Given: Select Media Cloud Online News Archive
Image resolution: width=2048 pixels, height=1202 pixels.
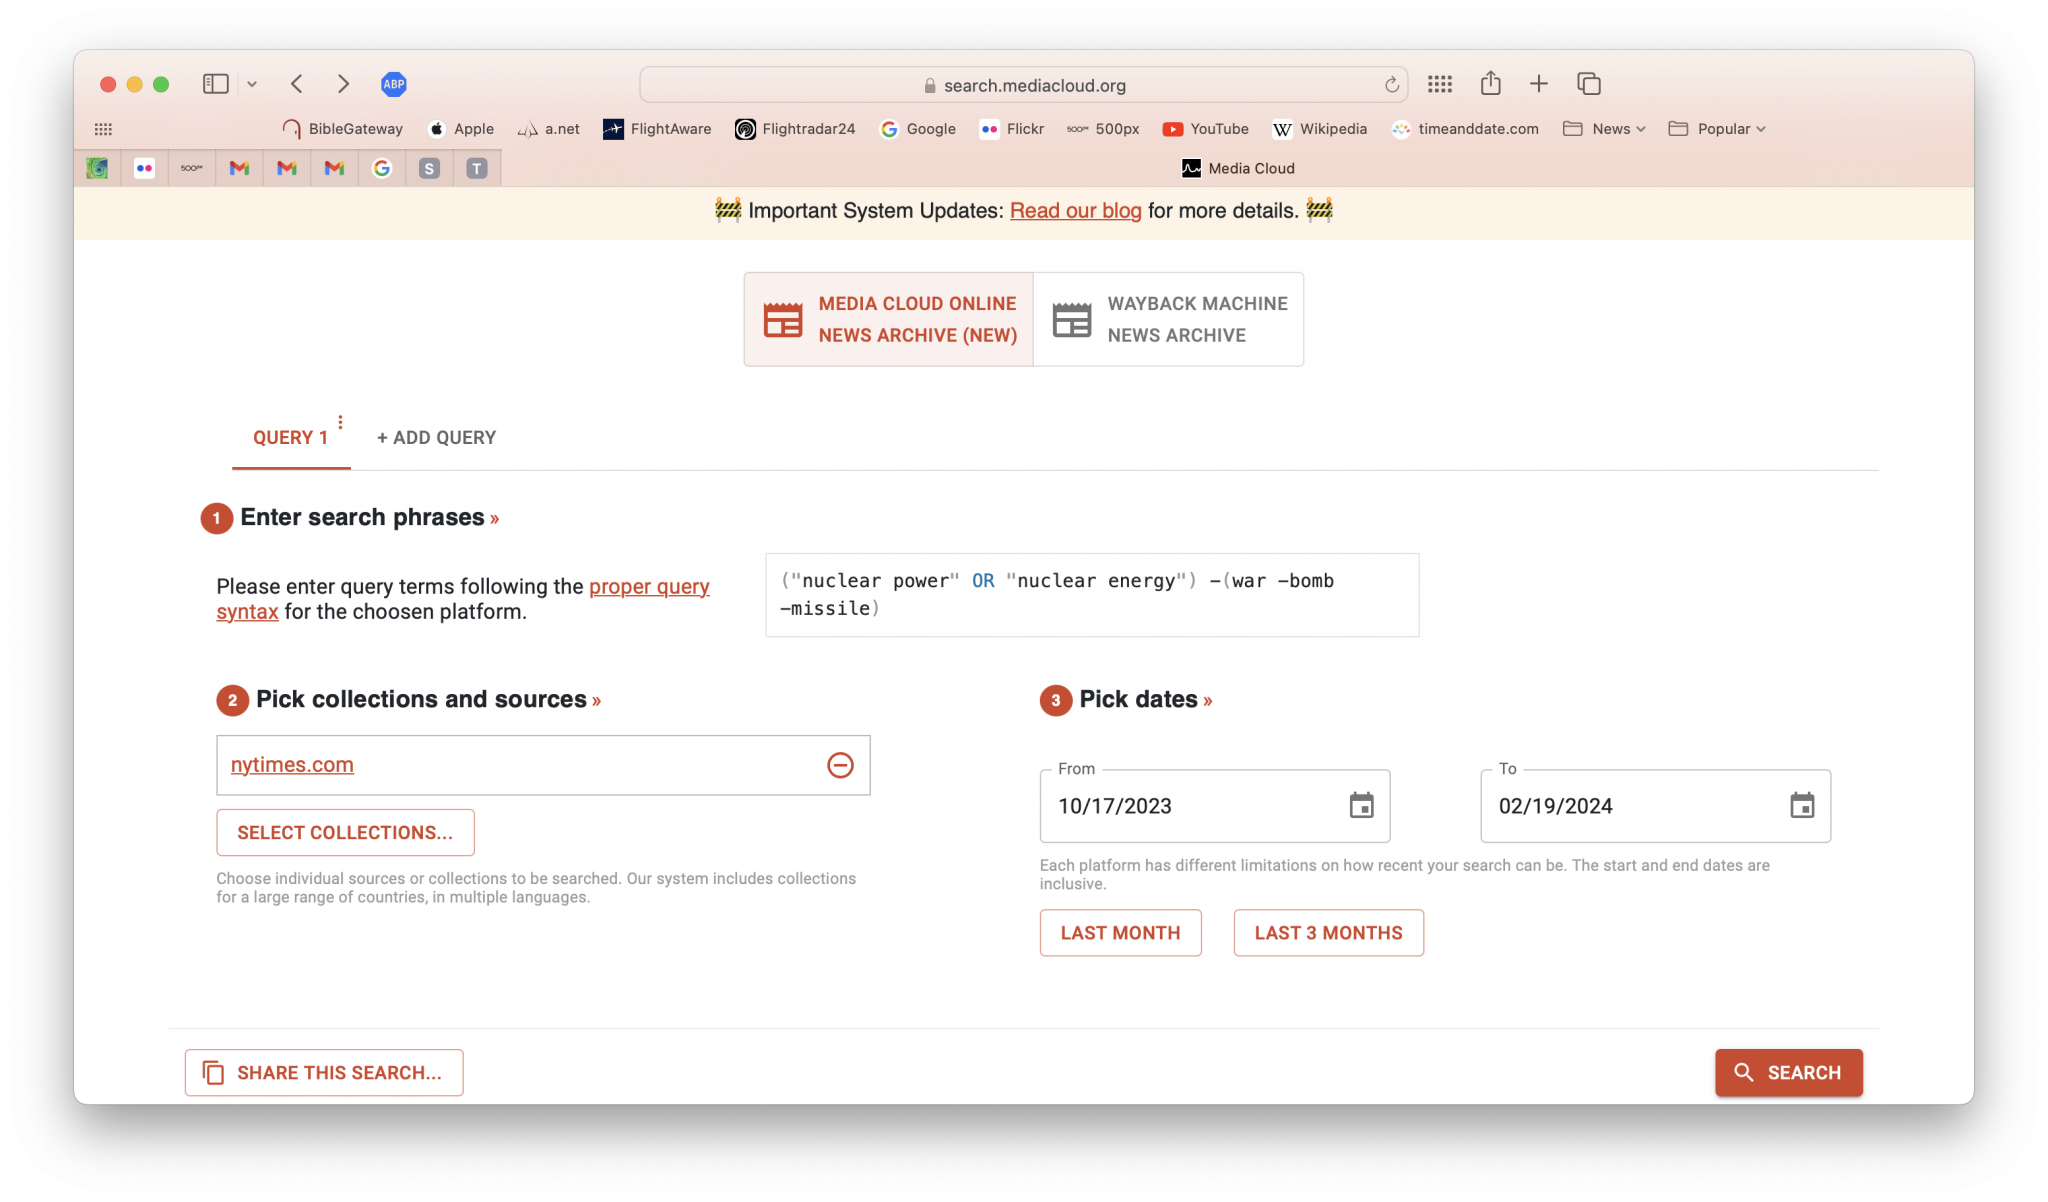Looking at the screenshot, I should pos(888,319).
